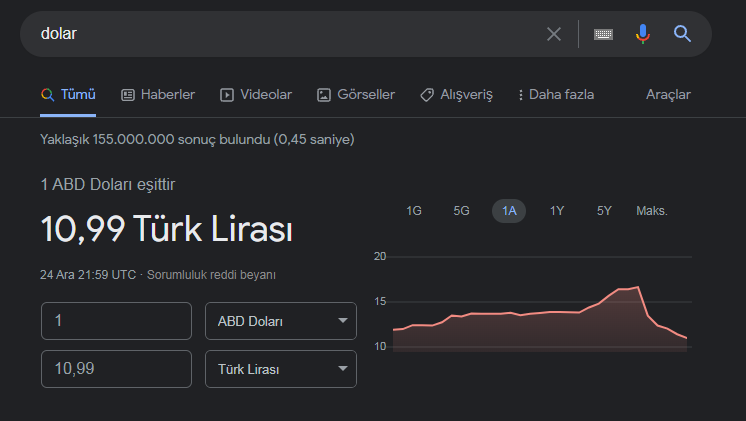Open the Sorumluluk reddi beyanı link
The image size is (746, 421).
pyautogui.click(x=211, y=275)
